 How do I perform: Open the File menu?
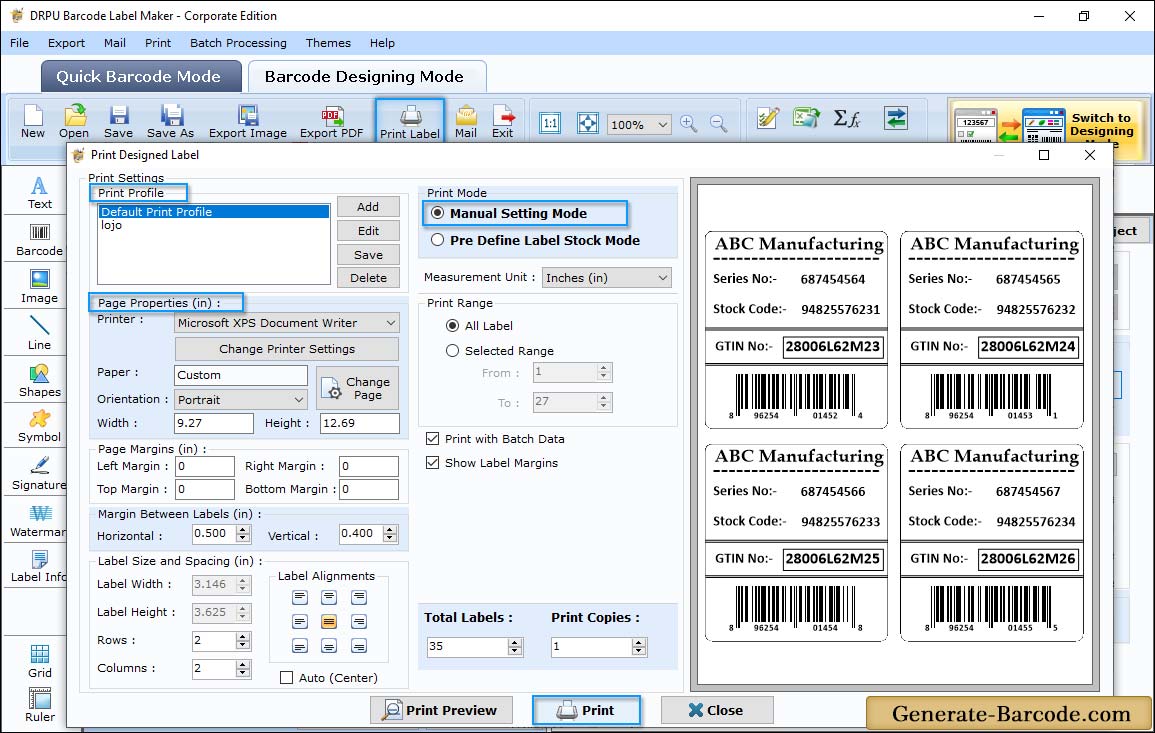point(19,43)
